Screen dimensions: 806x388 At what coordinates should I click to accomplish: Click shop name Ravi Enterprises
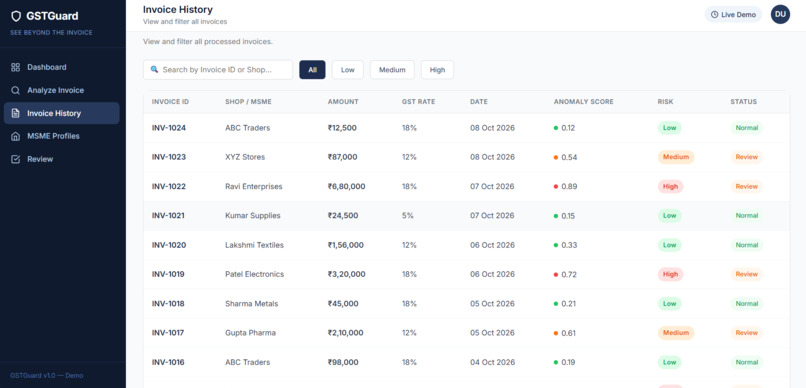(254, 187)
